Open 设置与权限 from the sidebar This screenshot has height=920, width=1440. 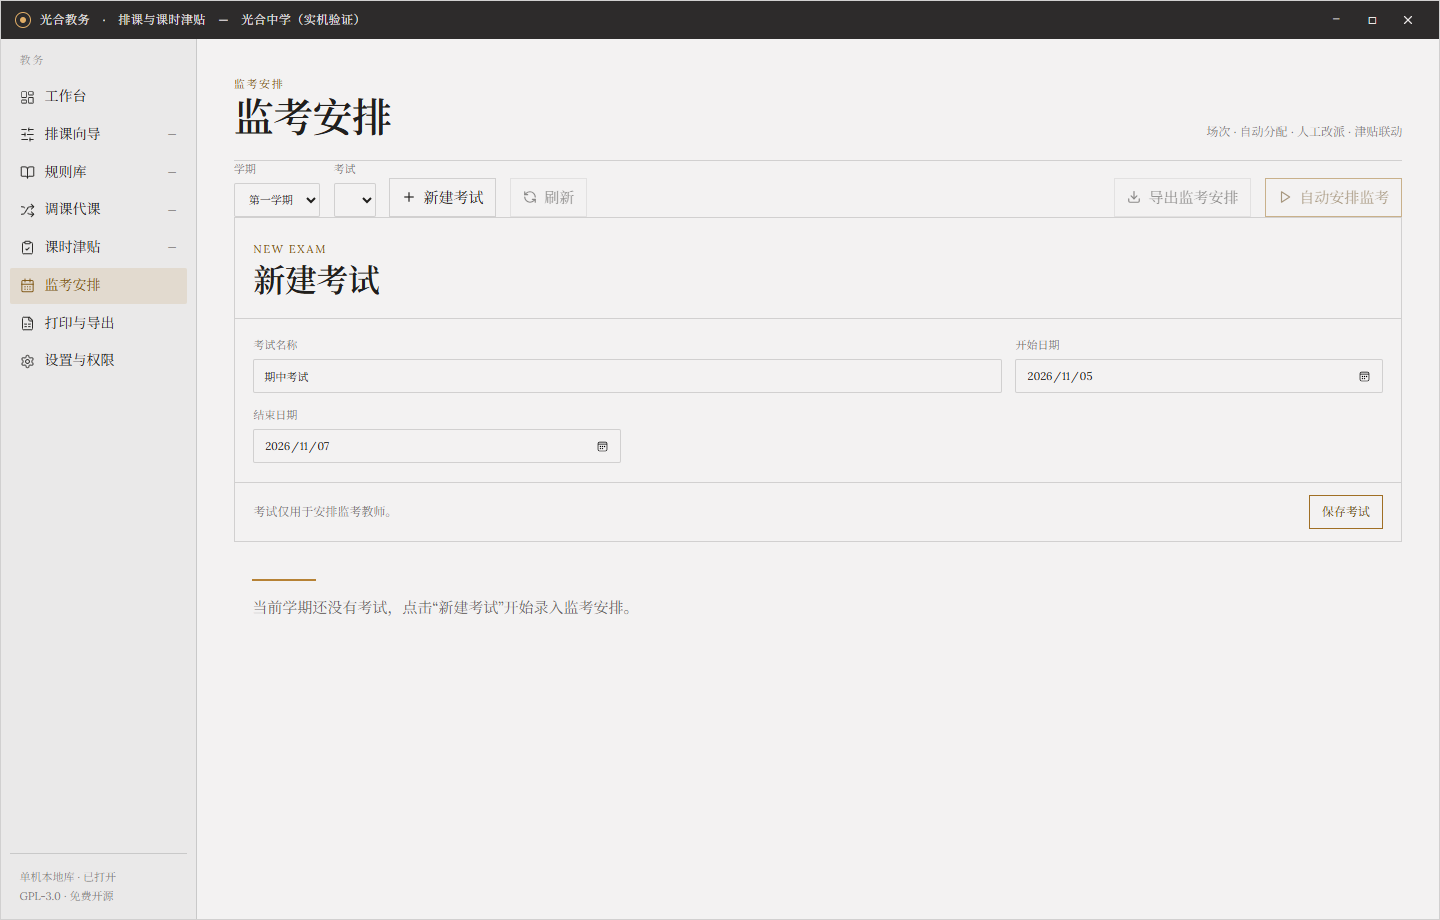[x=98, y=360]
